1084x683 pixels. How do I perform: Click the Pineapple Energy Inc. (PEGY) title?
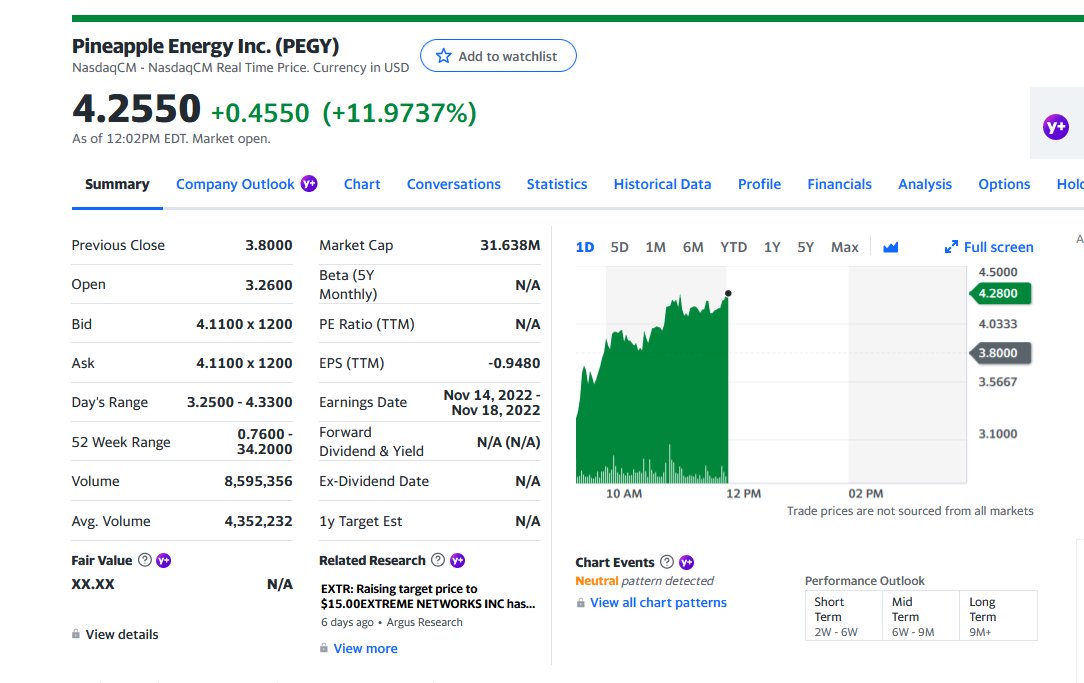(205, 46)
